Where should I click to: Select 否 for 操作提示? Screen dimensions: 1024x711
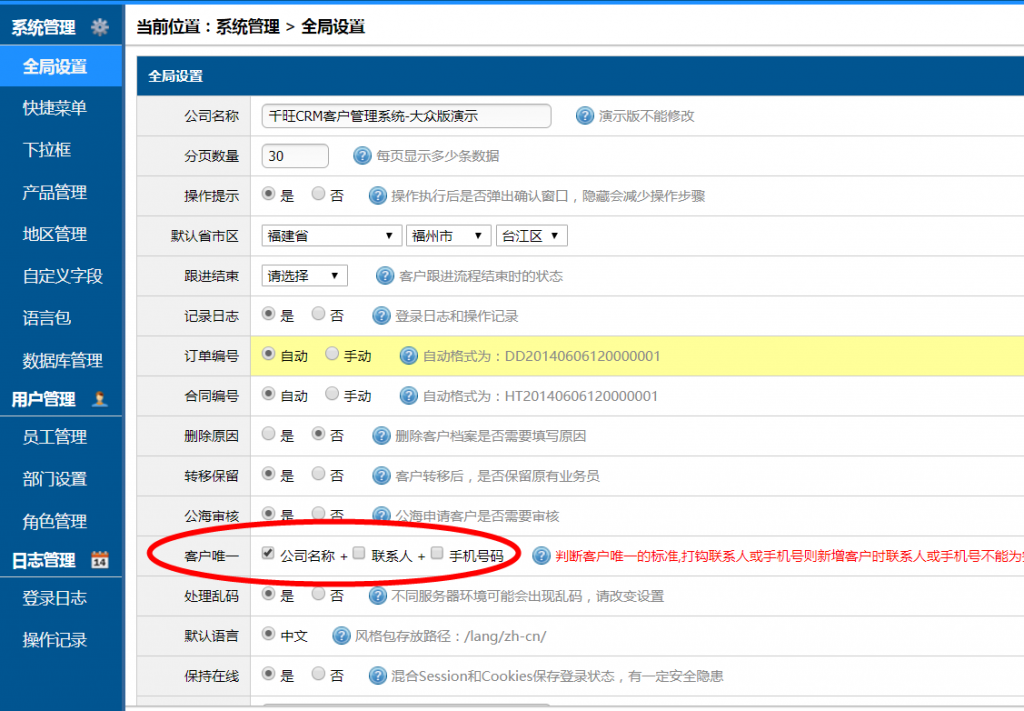pyautogui.click(x=318, y=193)
